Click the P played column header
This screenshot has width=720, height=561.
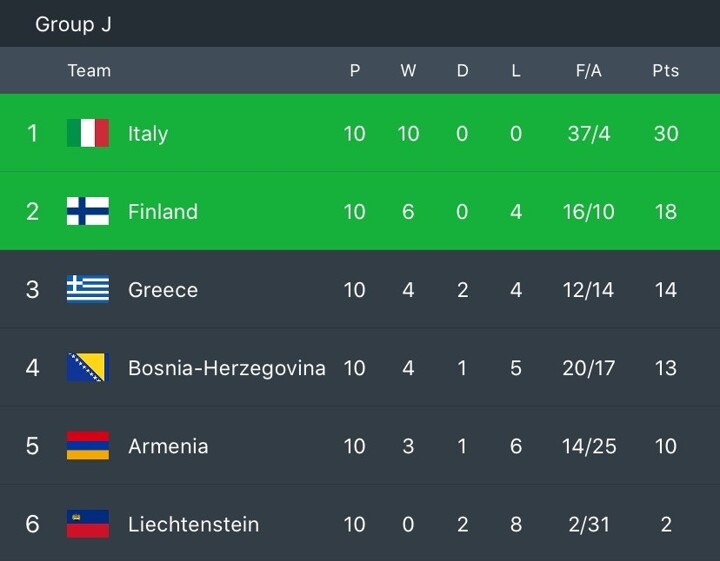pyautogui.click(x=354, y=70)
